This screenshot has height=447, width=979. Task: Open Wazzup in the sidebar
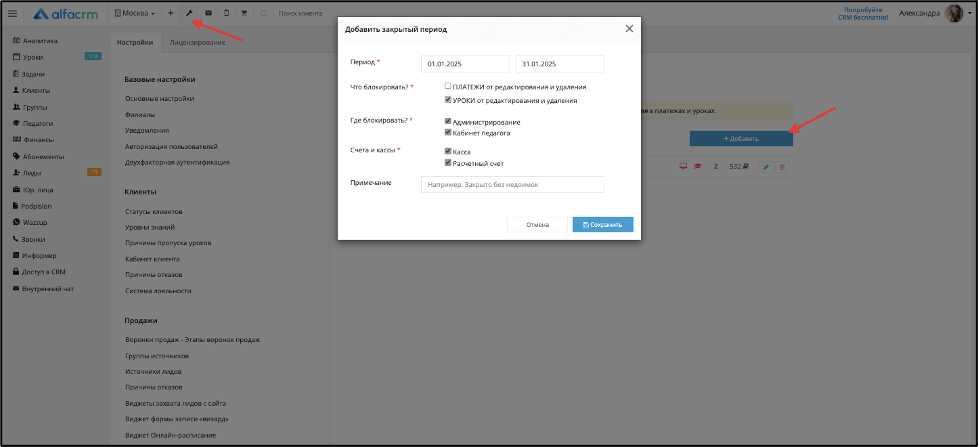pos(34,222)
